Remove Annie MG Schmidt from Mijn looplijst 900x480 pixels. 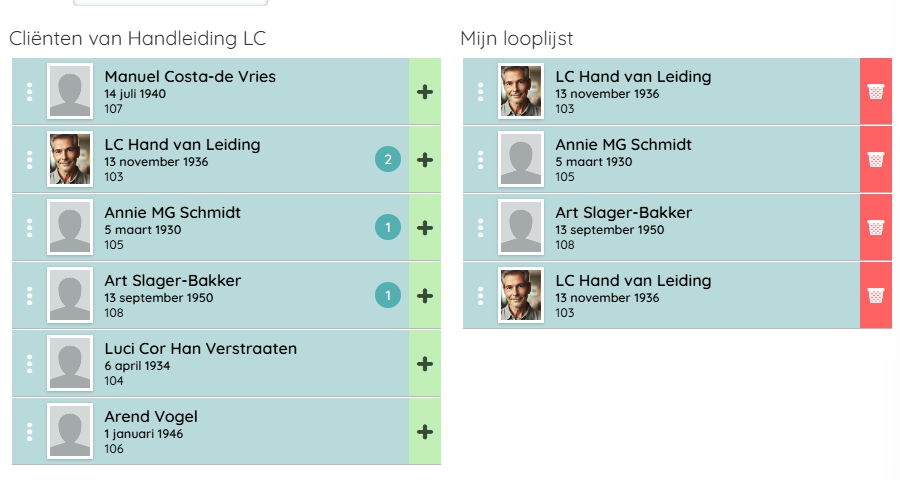click(875, 160)
